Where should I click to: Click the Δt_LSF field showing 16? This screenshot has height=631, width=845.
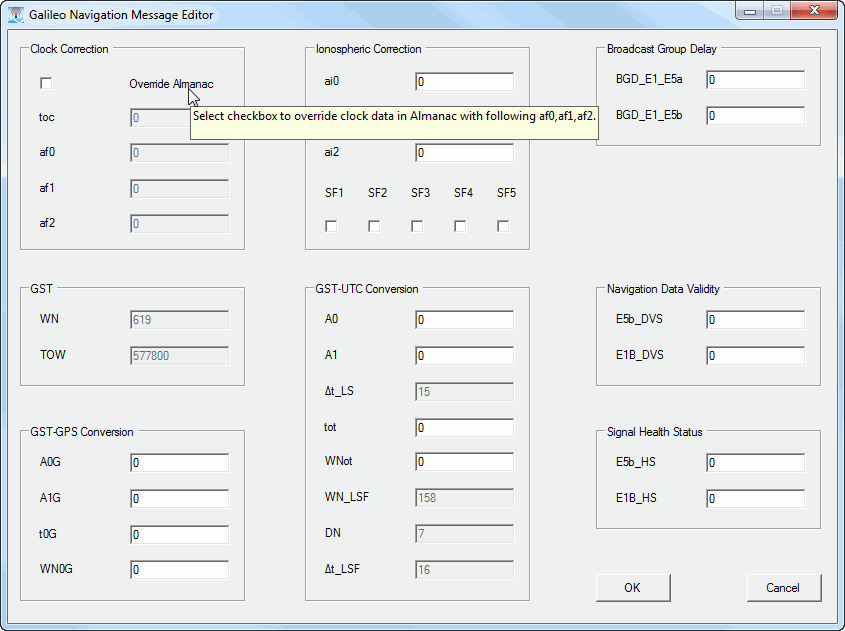point(465,570)
